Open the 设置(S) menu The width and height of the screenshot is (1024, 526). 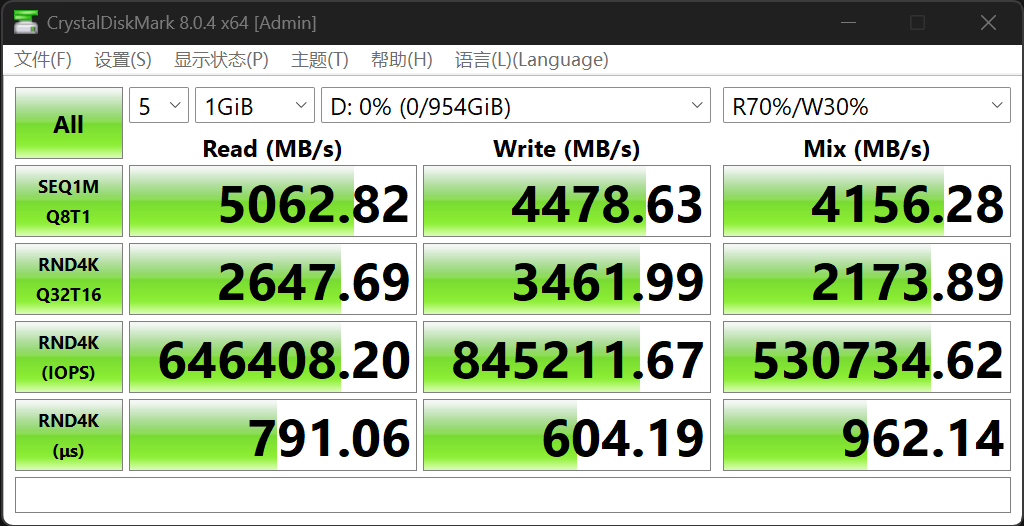tap(123, 60)
